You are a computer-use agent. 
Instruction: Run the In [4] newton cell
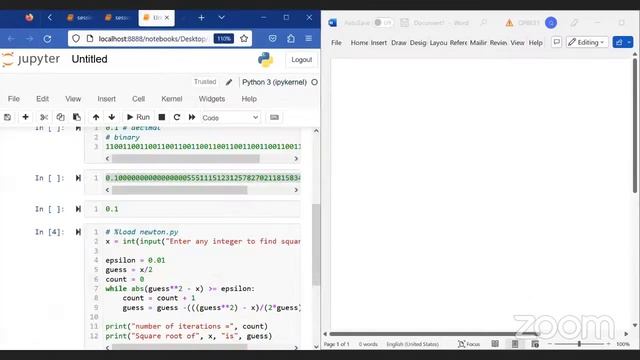78,232
